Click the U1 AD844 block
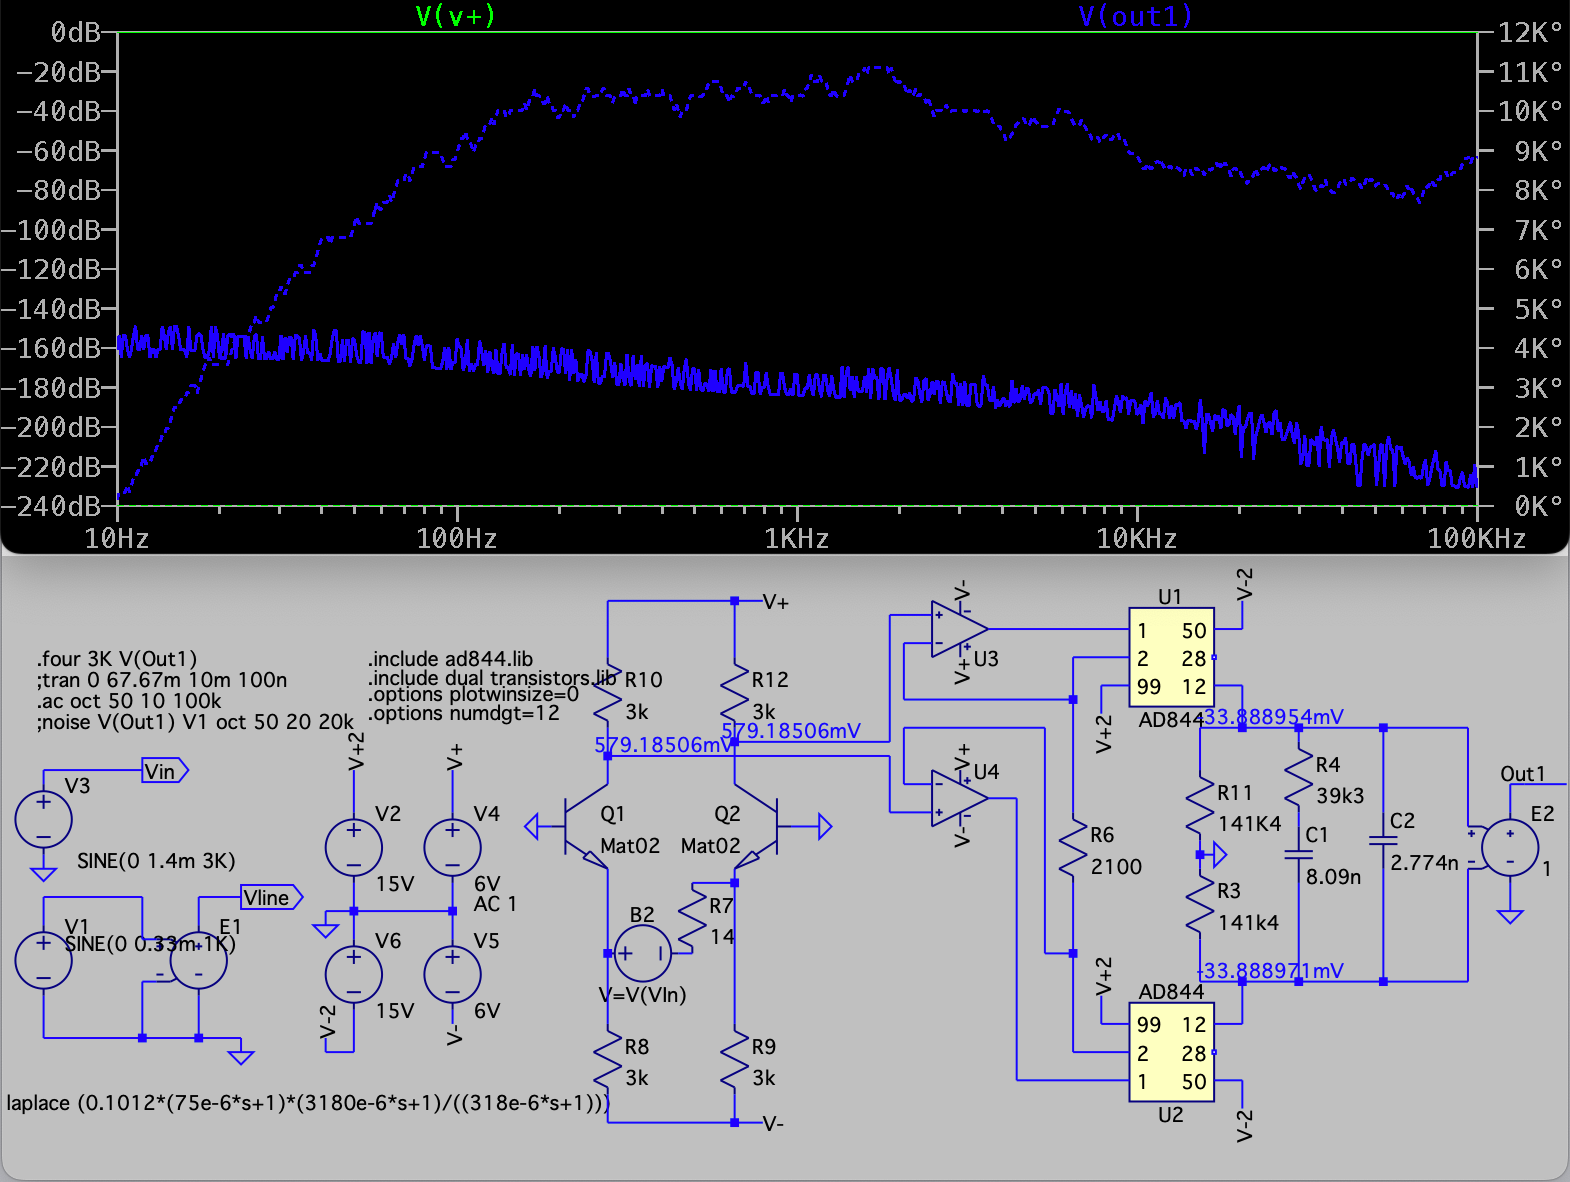The image size is (1570, 1182). coord(1171,658)
